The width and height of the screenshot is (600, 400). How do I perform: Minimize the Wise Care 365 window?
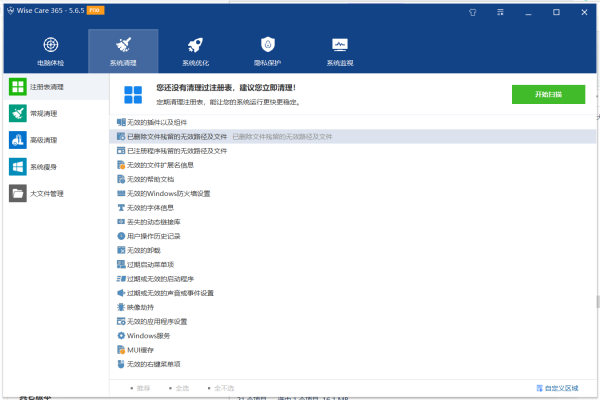528,12
